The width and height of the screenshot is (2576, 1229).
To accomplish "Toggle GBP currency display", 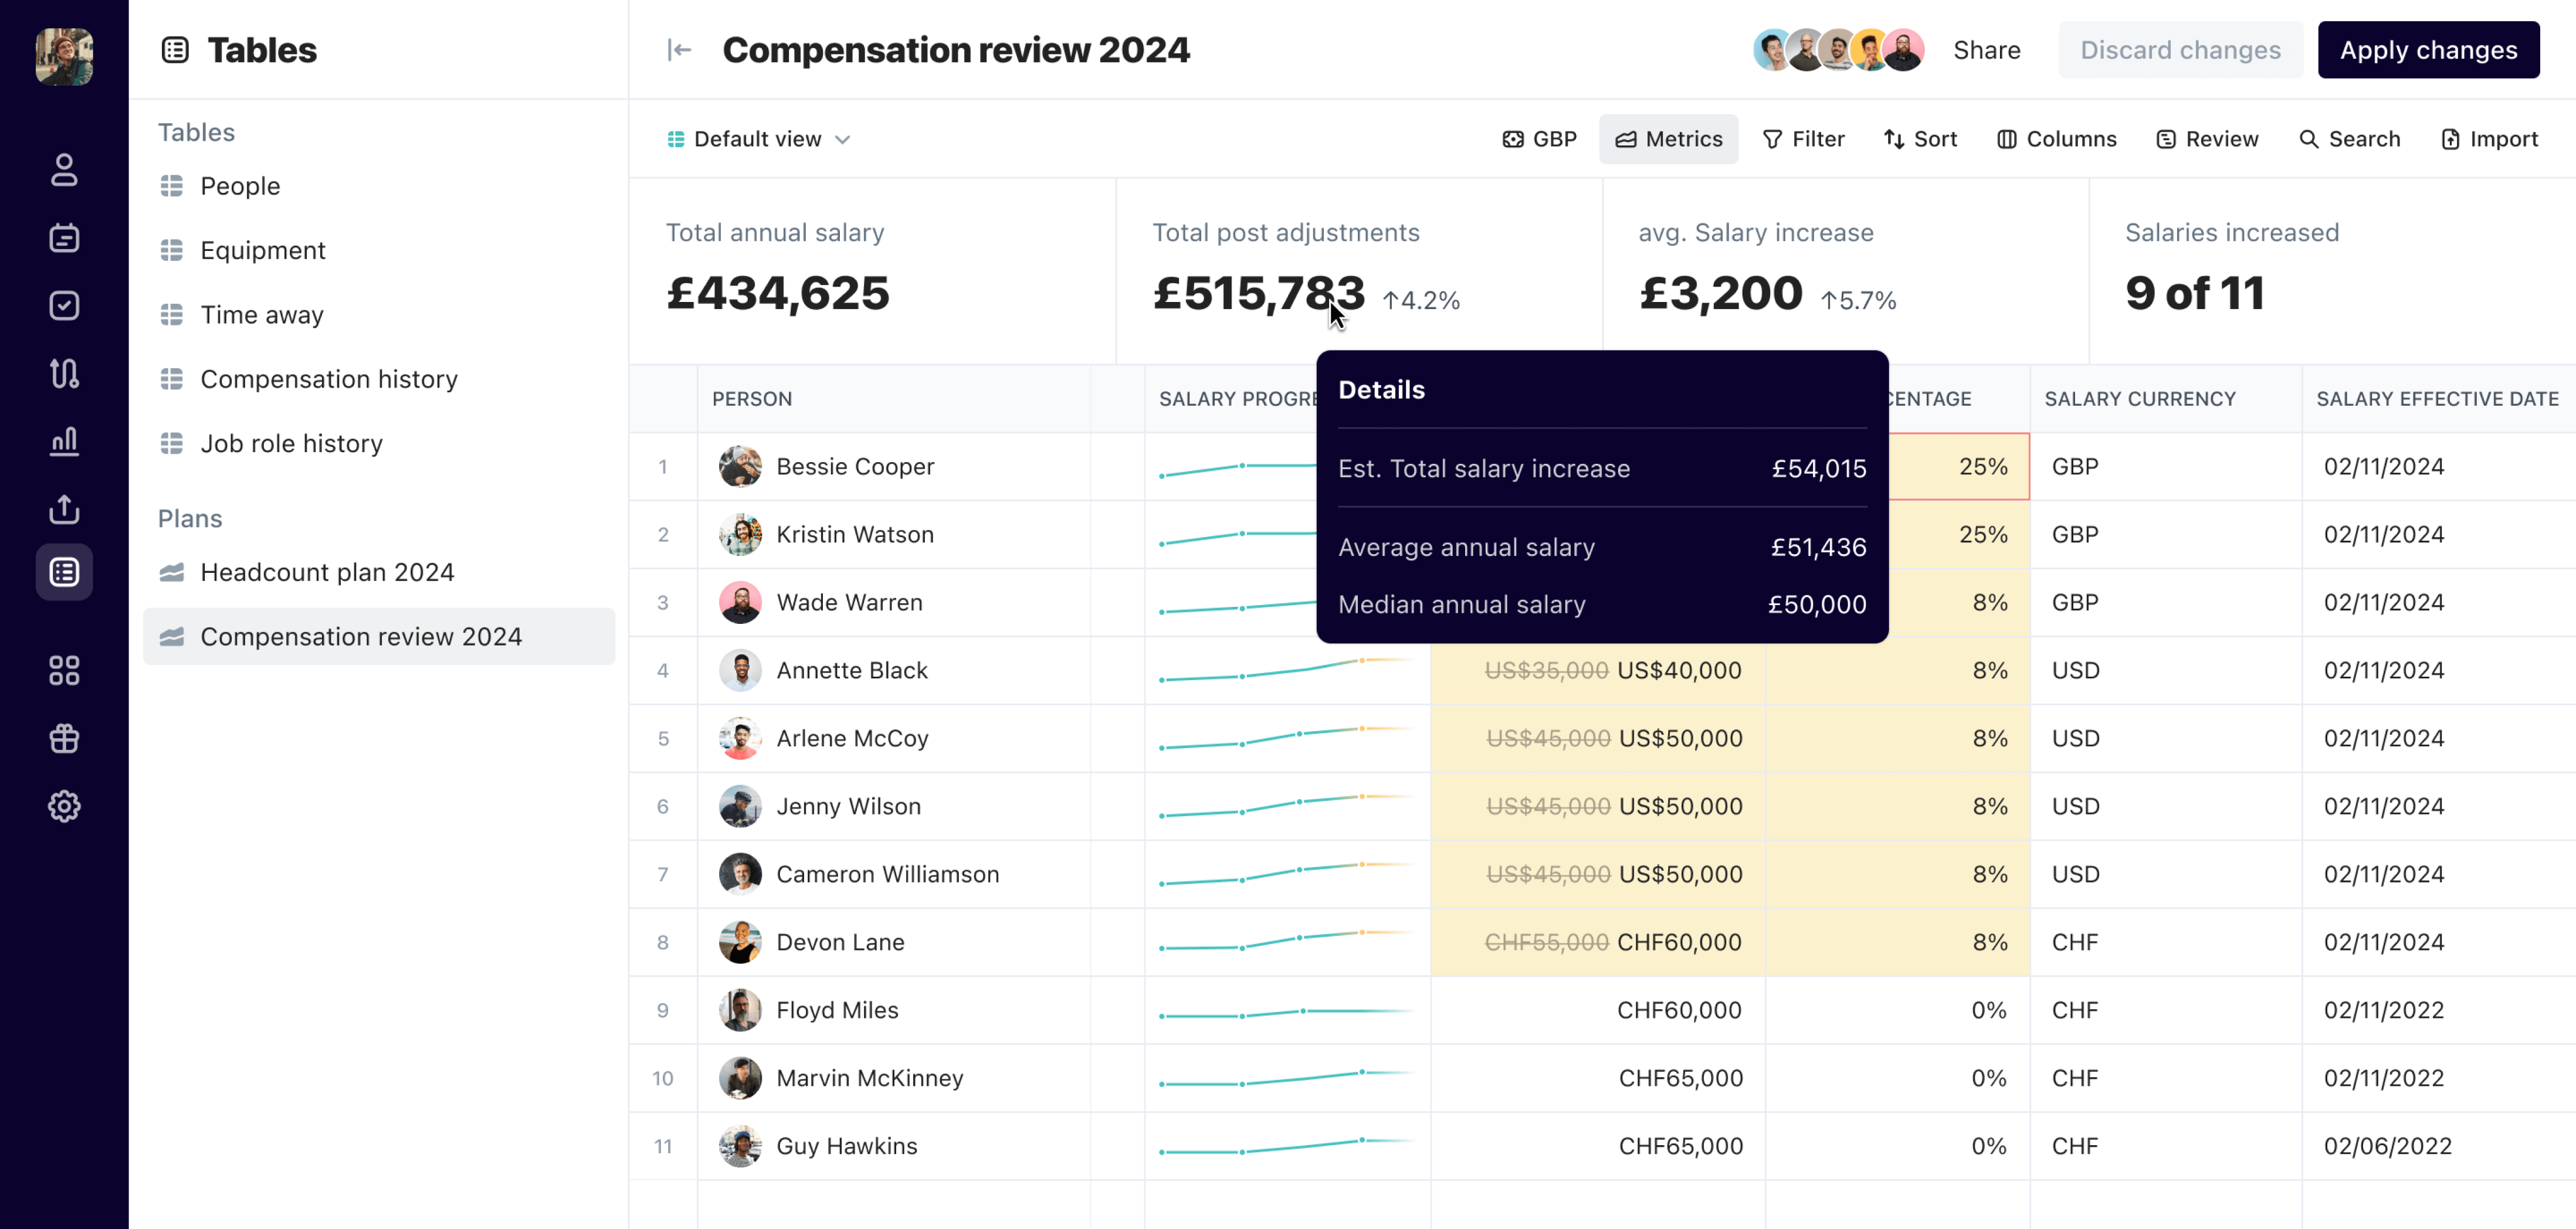I will pos(1539,139).
